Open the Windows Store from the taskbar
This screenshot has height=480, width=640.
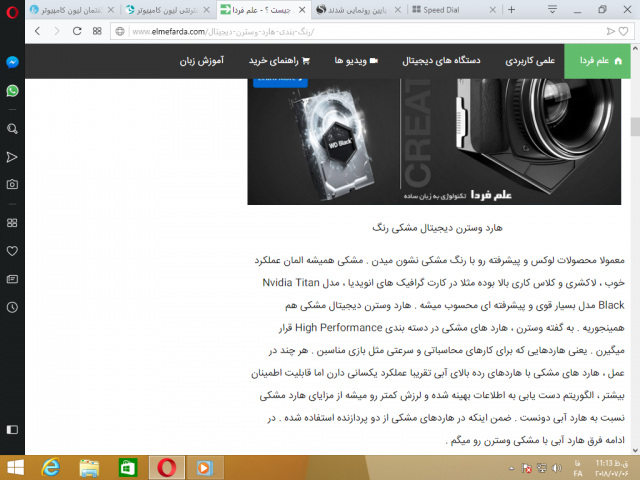pyautogui.click(x=128, y=467)
